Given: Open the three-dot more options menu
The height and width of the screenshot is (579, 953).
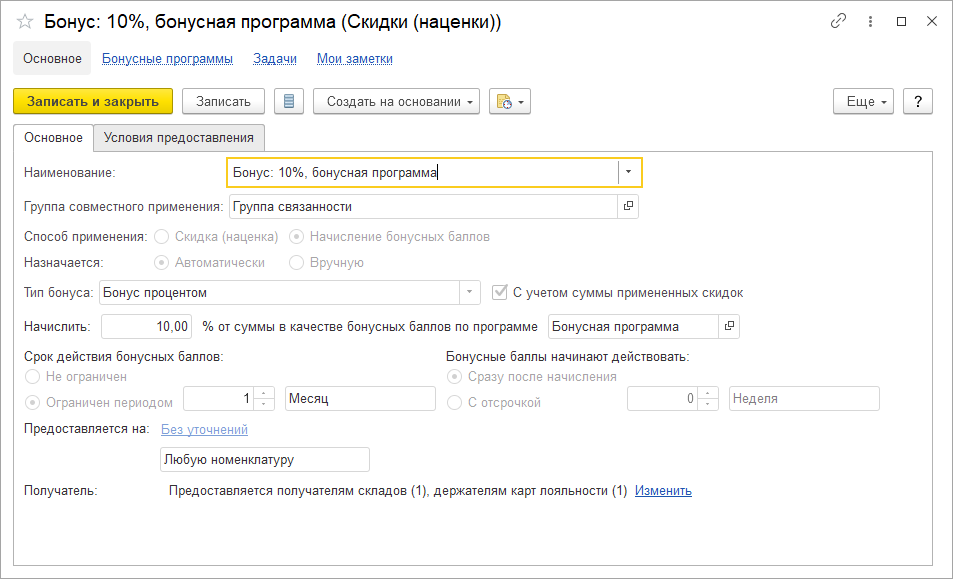Looking at the screenshot, I should pos(869,21).
